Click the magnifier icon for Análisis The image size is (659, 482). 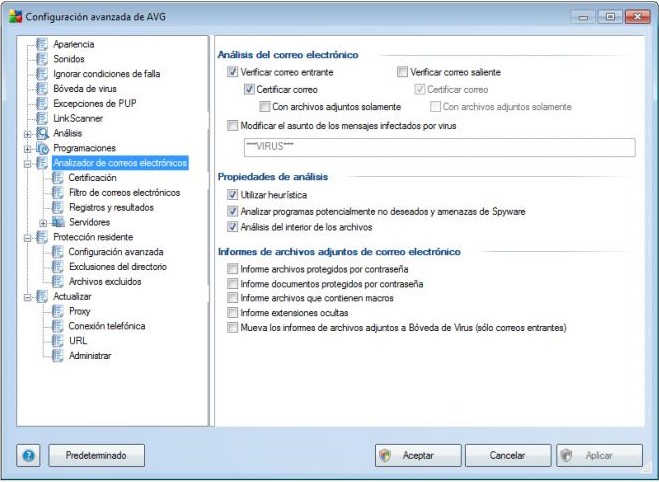[42, 133]
